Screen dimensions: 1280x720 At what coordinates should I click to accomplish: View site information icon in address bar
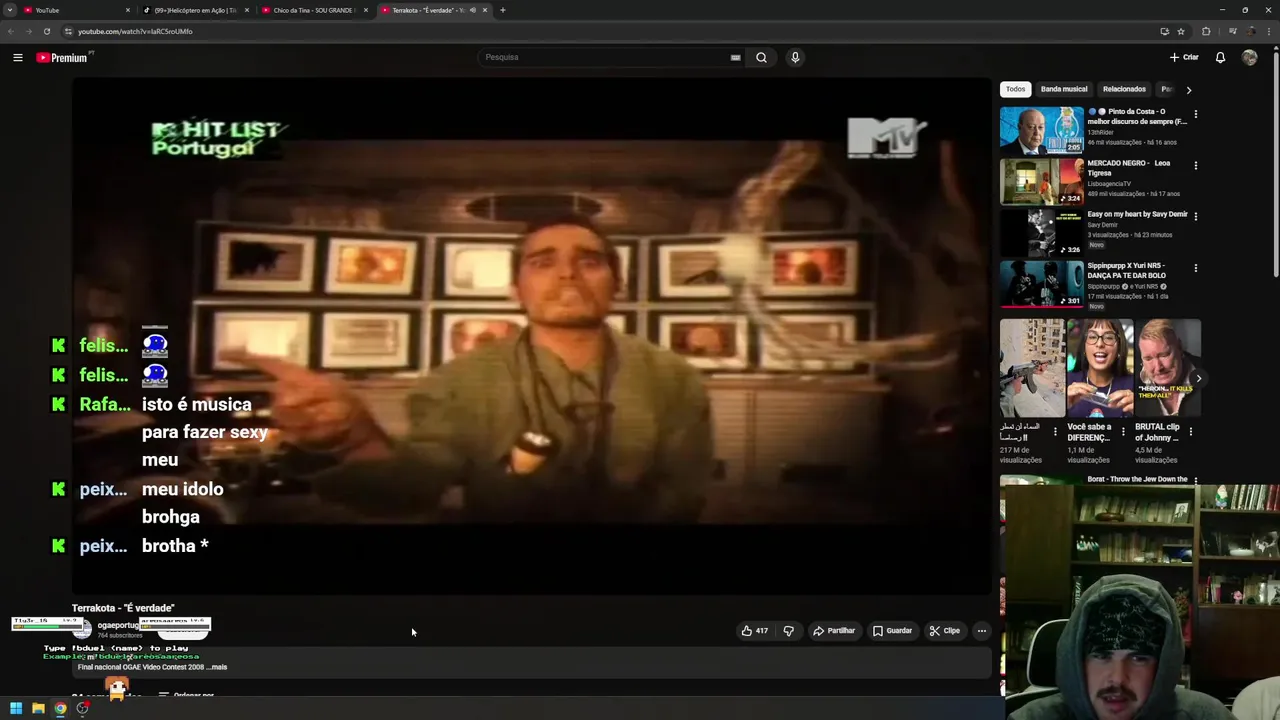click(68, 31)
